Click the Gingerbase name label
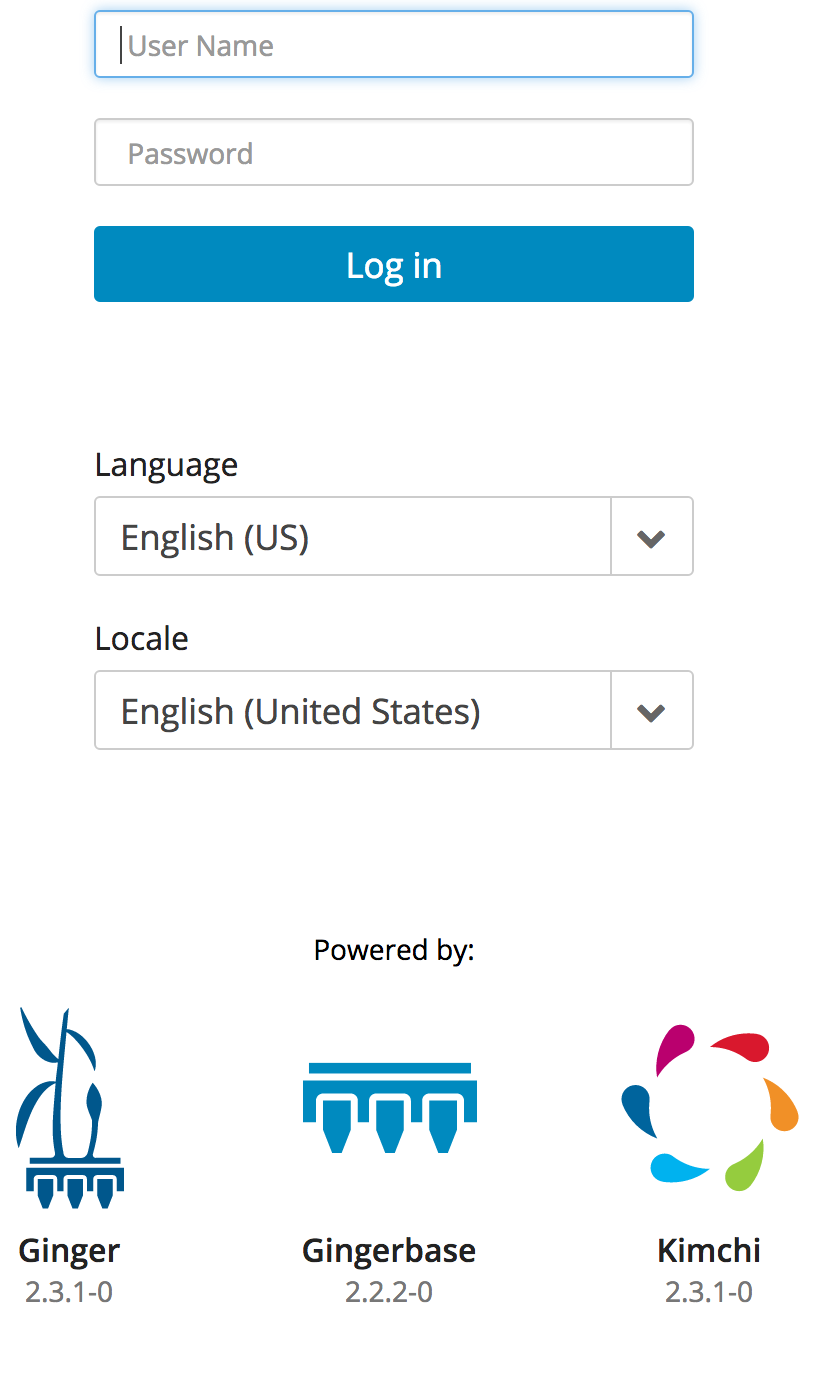836x1400 pixels. tap(389, 1251)
